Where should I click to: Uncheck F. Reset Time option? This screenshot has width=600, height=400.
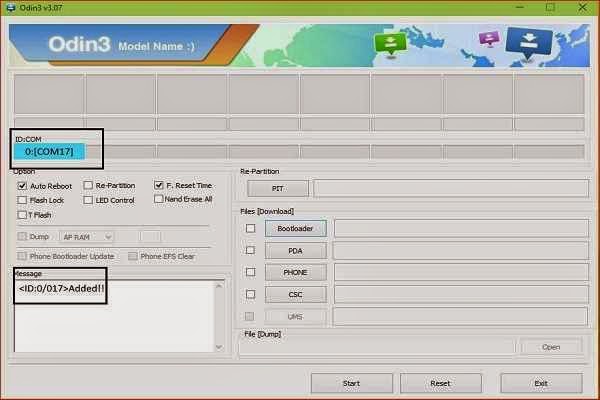158,185
